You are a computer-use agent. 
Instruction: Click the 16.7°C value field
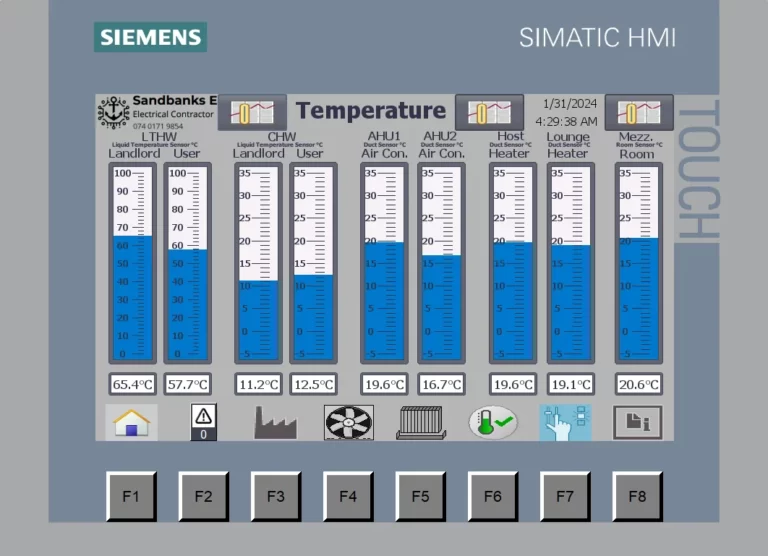441,384
